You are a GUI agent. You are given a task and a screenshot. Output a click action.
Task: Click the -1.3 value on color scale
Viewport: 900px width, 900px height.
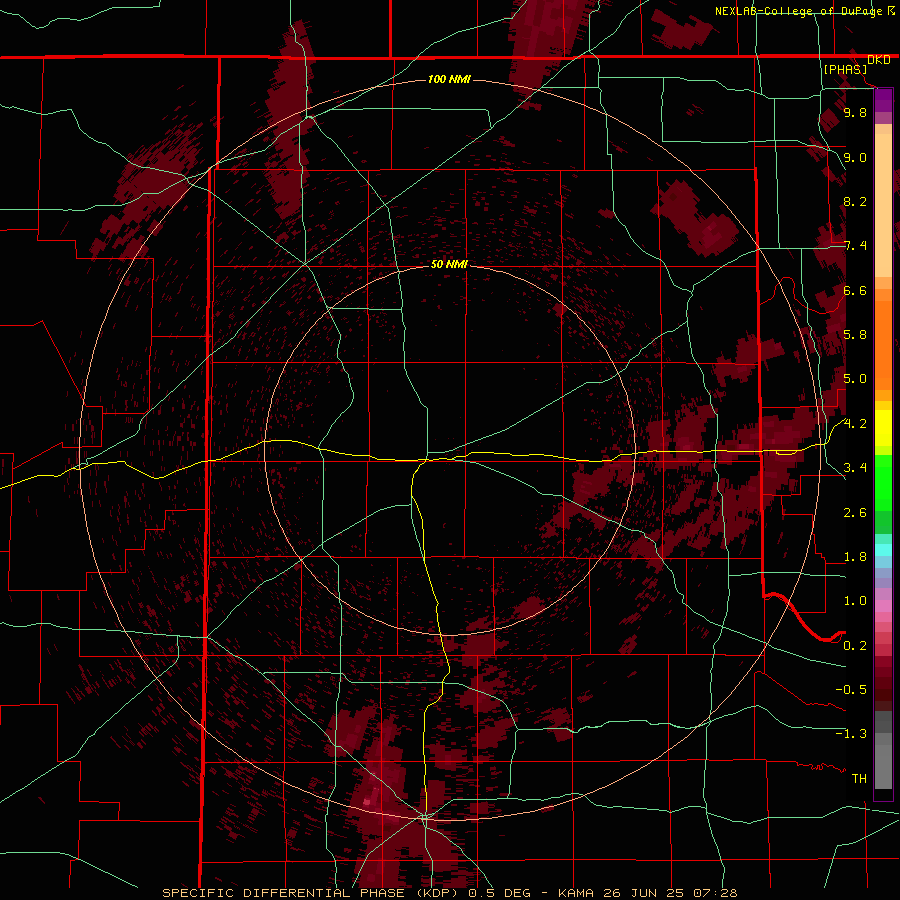(x=851, y=734)
